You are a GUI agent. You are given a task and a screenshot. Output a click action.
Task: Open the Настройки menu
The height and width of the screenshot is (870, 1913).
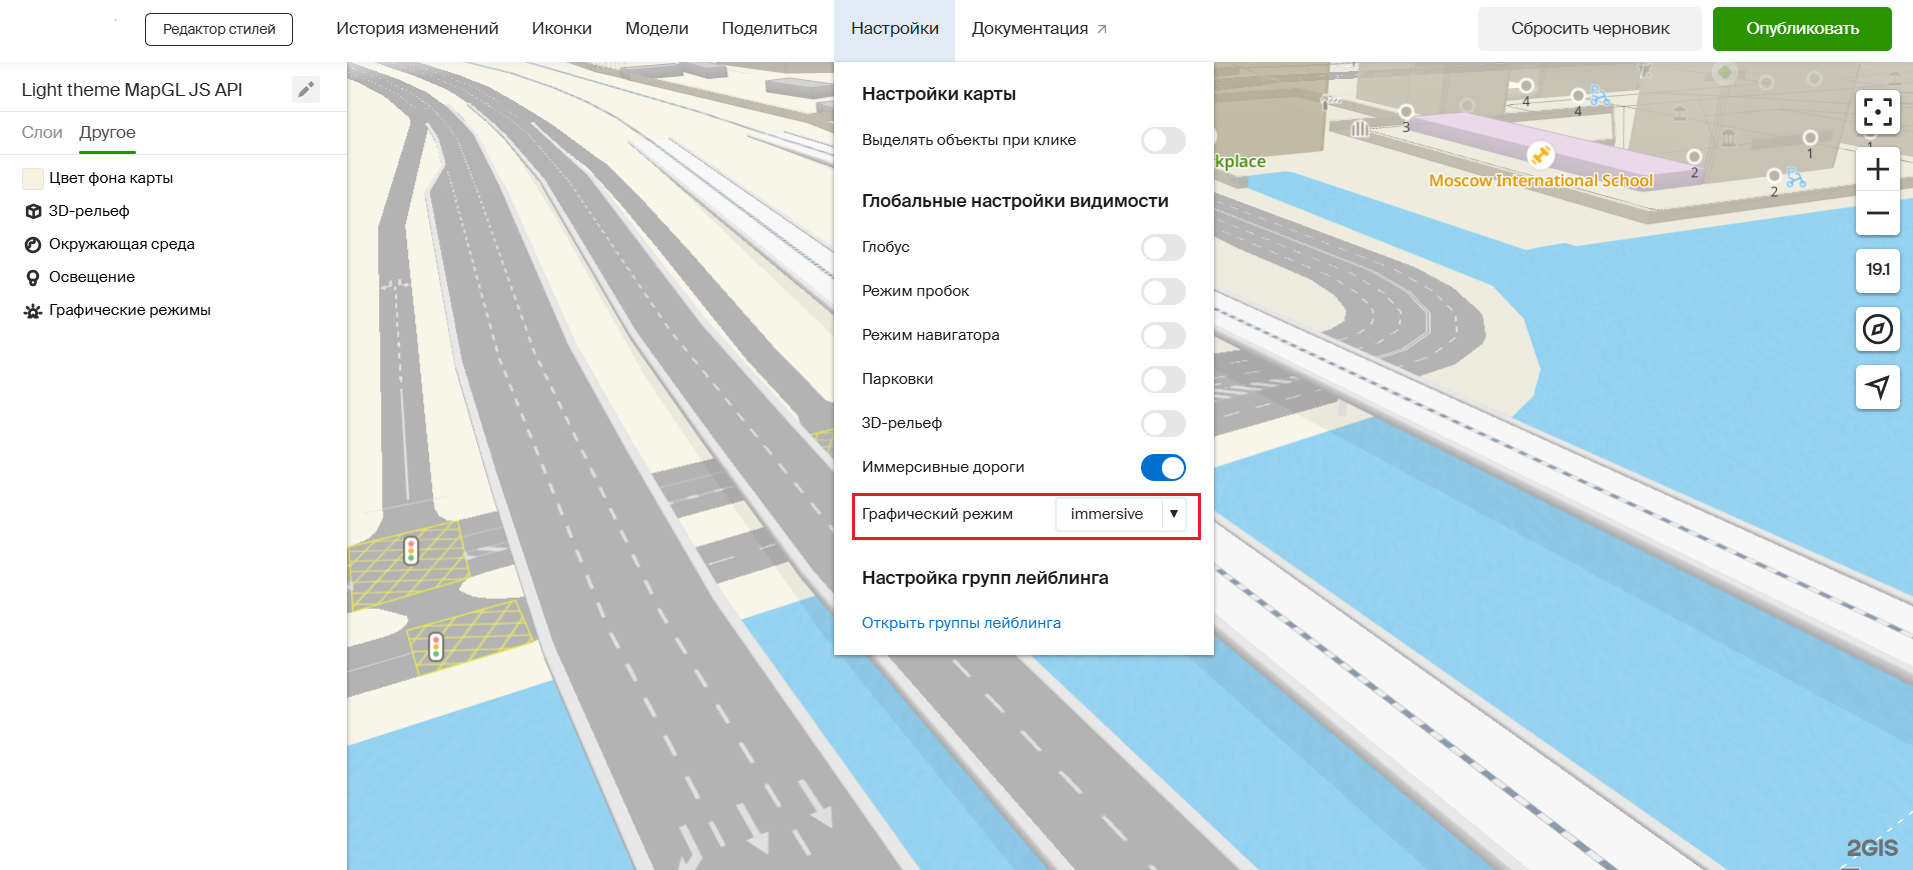point(894,29)
